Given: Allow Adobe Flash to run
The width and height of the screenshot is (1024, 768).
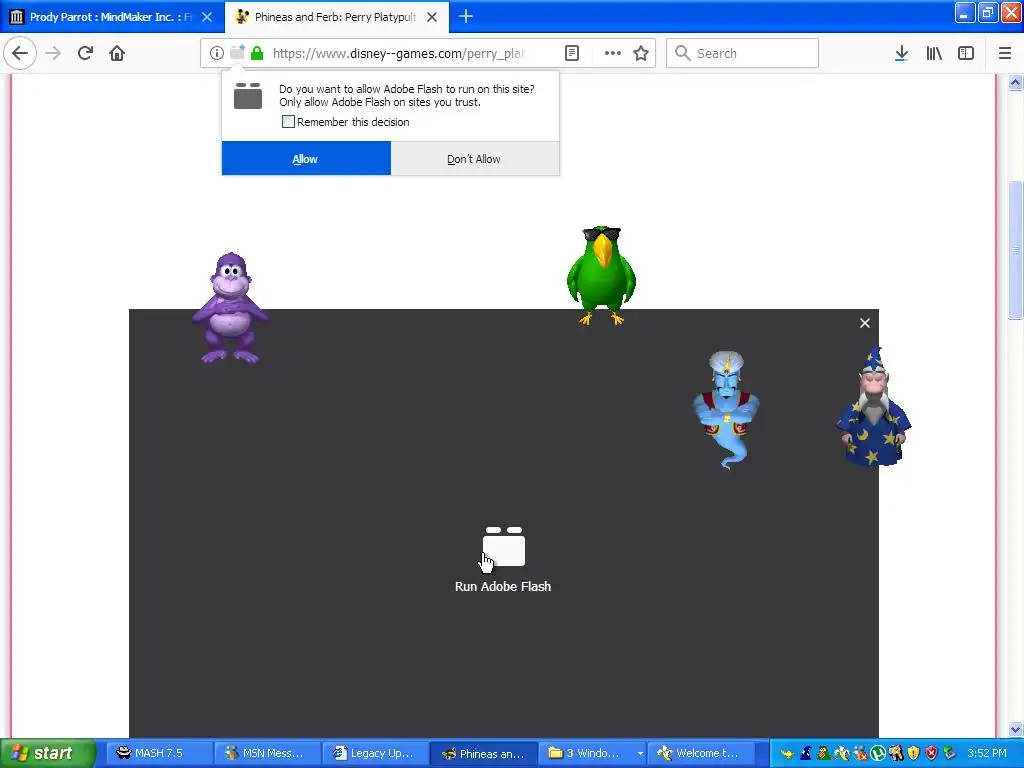Looking at the screenshot, I should 306,159.
